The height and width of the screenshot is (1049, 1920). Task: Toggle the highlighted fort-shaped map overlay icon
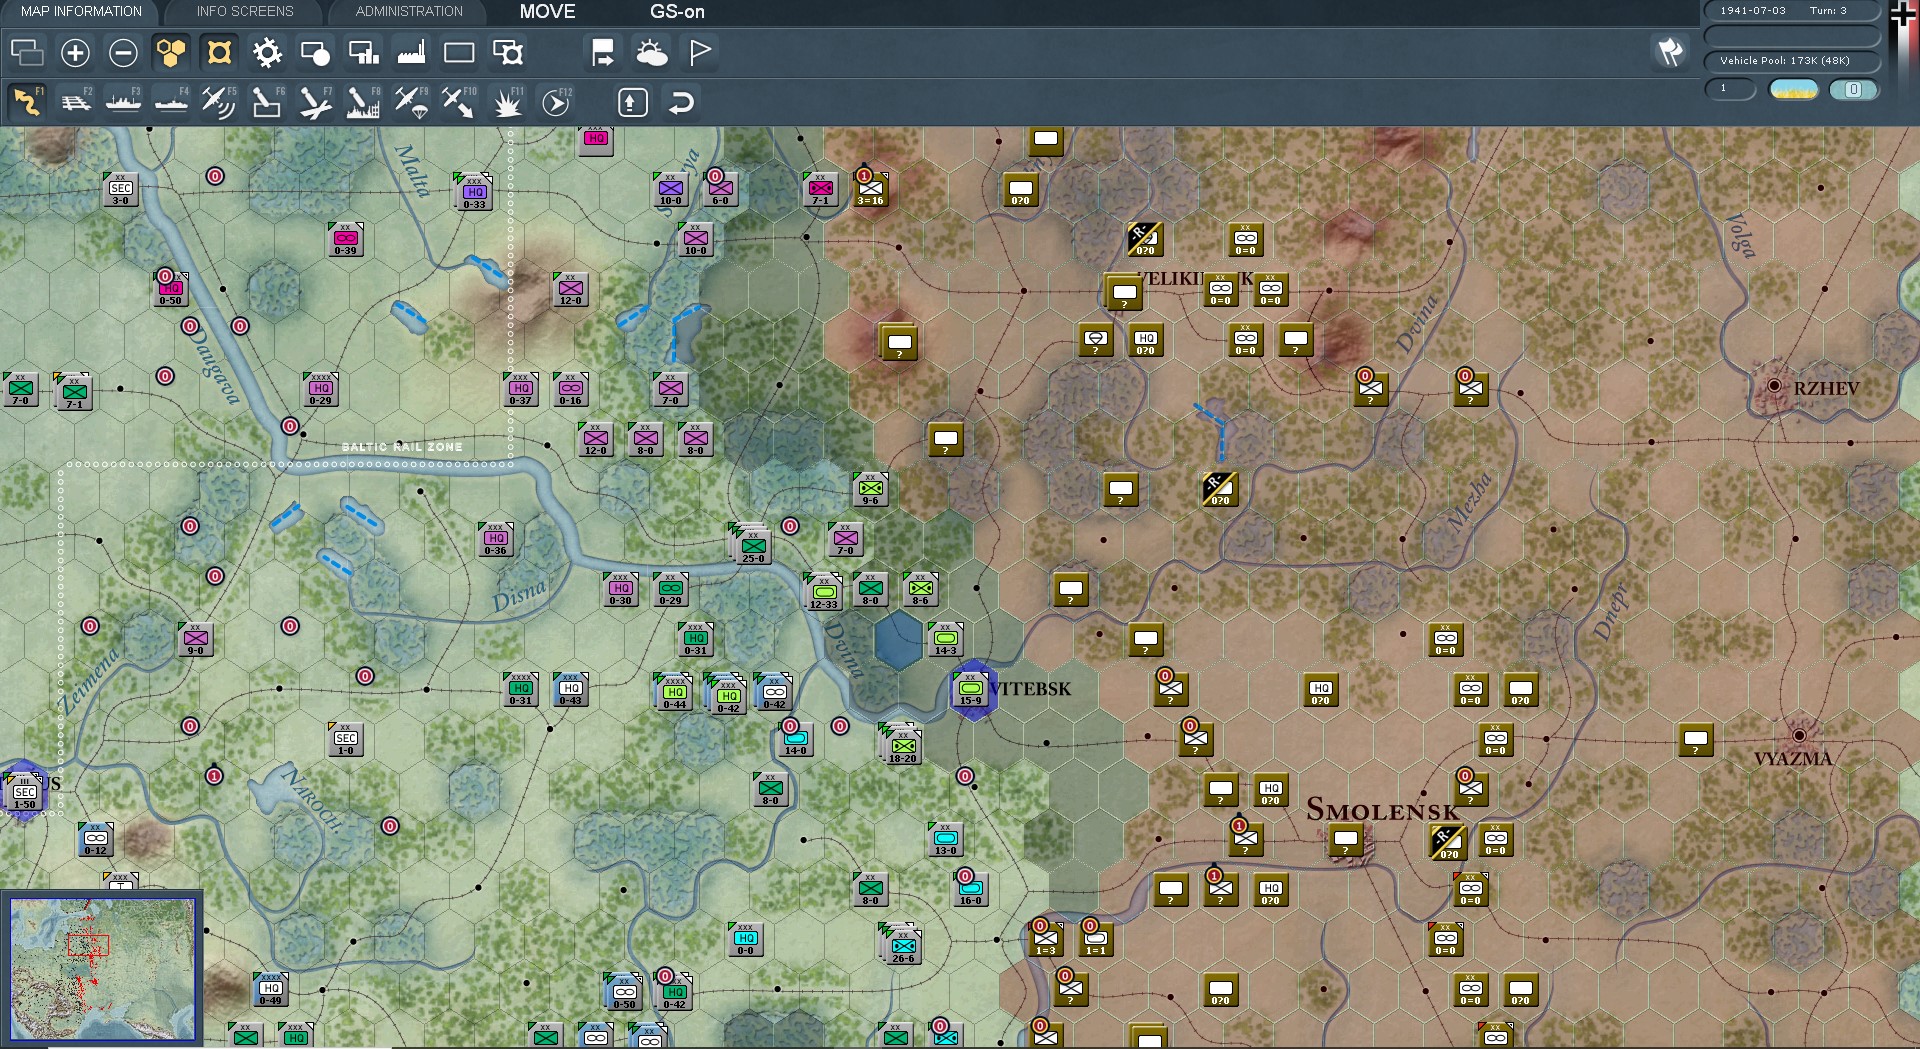click(219, 52)
